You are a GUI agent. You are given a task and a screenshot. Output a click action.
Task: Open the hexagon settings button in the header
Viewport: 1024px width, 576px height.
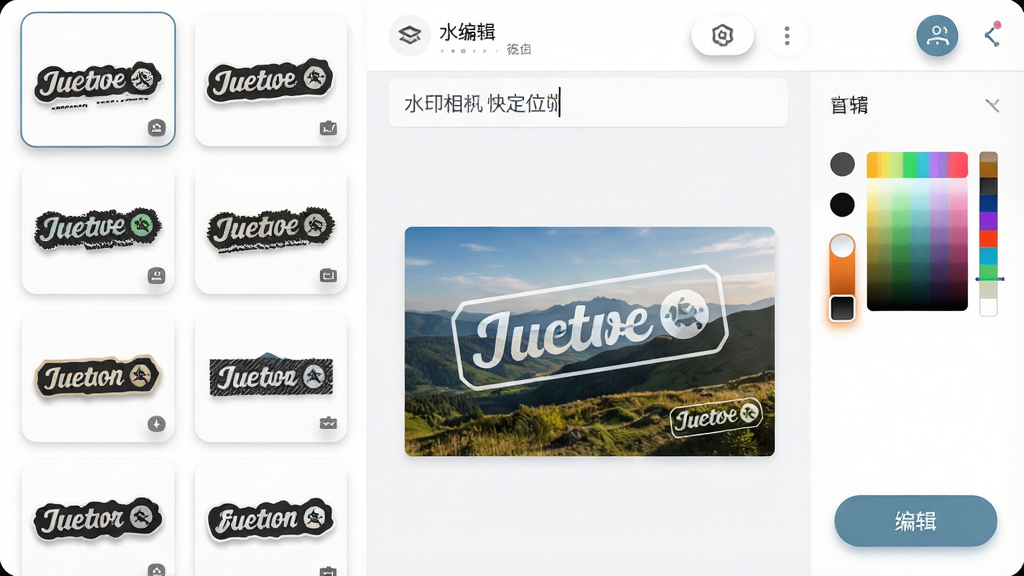point(722,35)
